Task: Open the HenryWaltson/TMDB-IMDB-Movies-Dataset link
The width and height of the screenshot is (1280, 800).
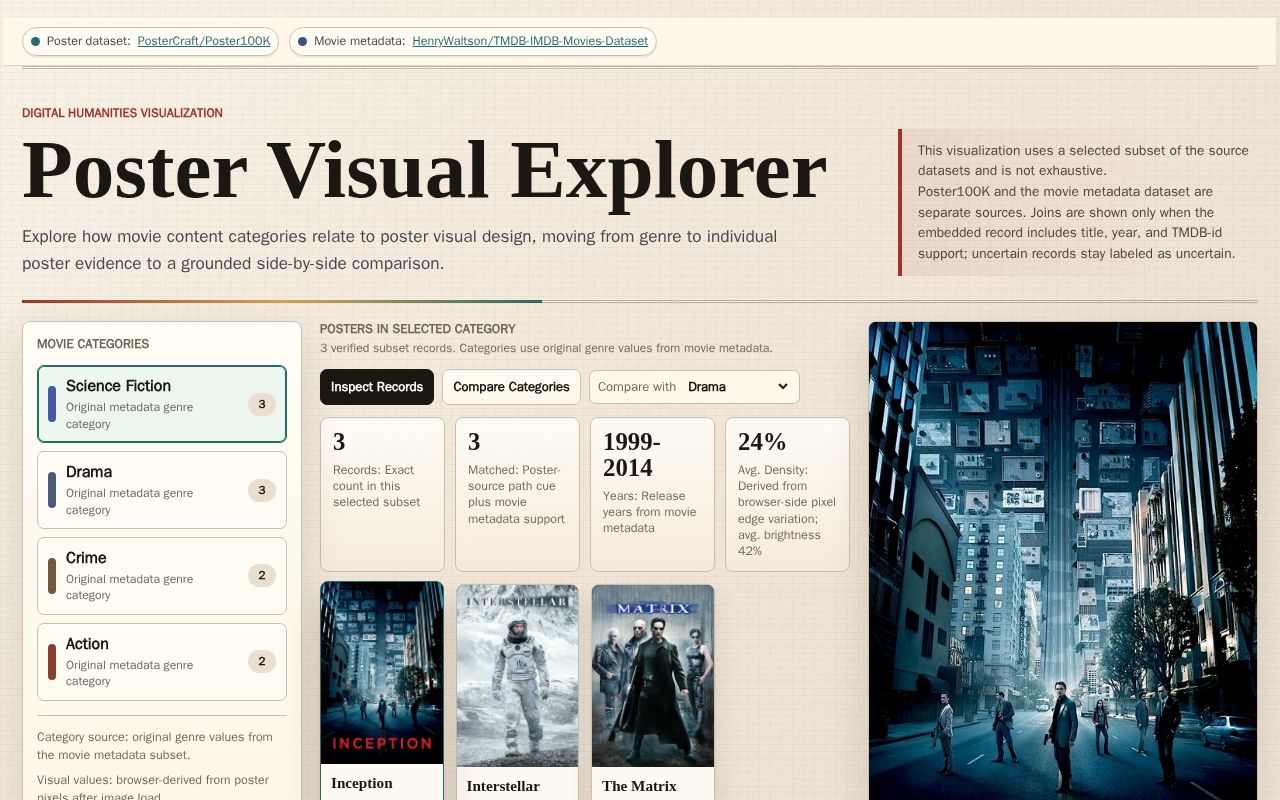Action: coord(530,41)
